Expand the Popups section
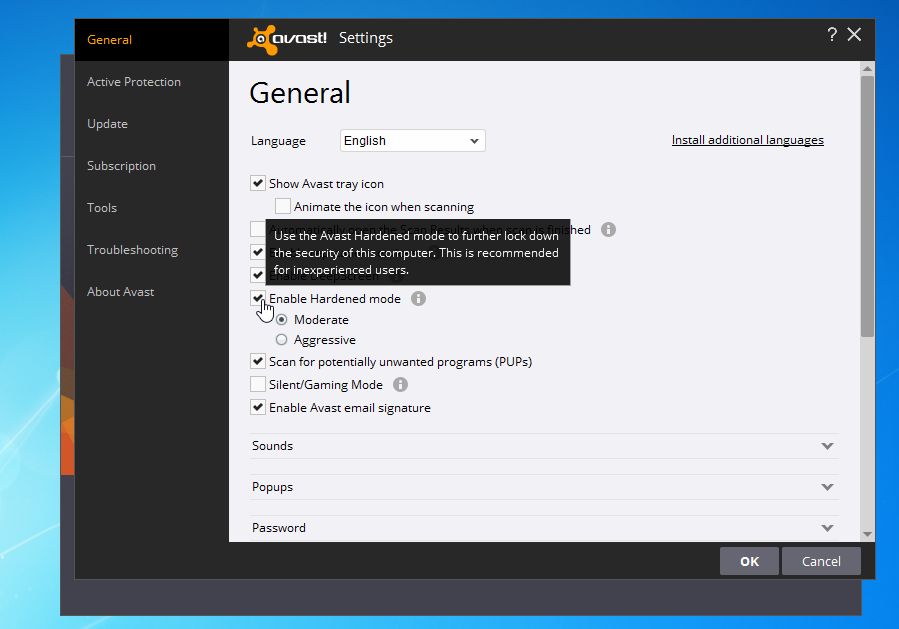899x629 pixels. click(545, 487)
